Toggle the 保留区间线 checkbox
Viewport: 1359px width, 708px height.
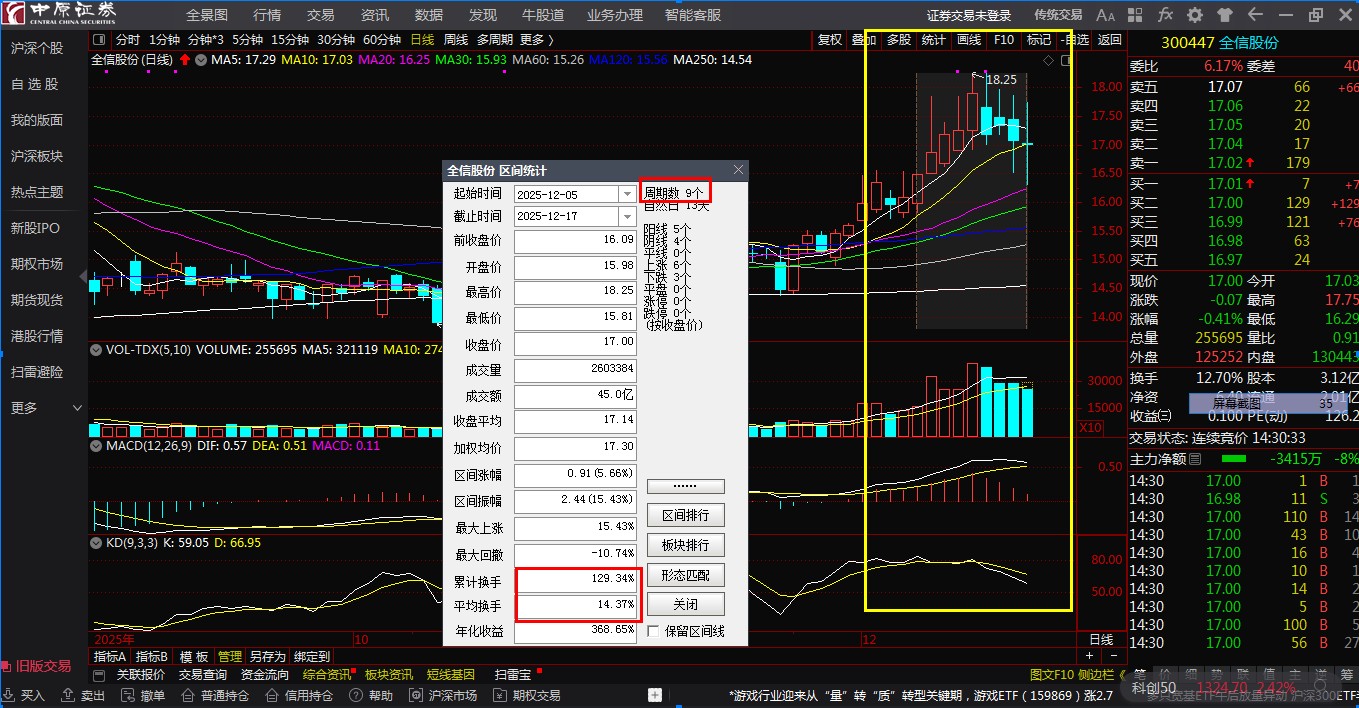654,632
